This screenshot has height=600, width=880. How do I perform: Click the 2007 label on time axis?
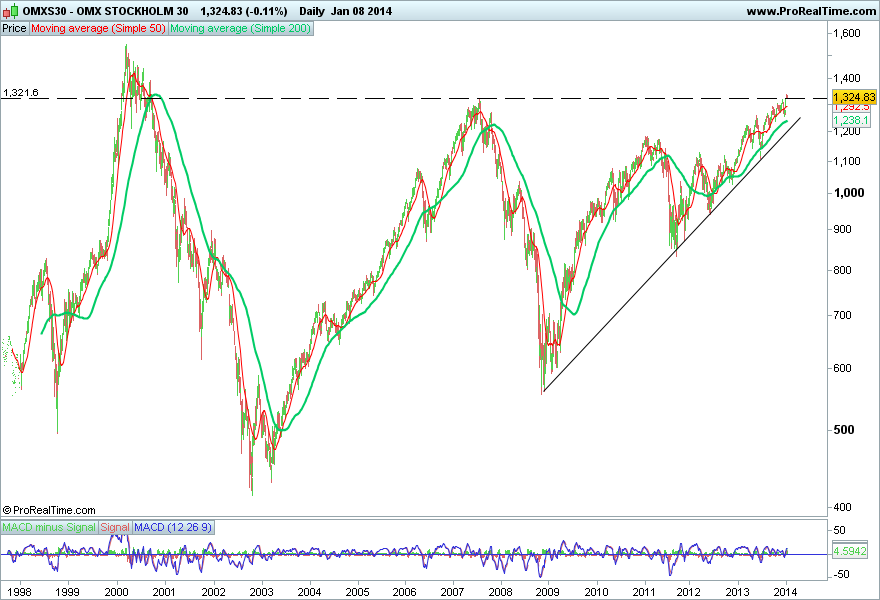[x=452, y=592]
